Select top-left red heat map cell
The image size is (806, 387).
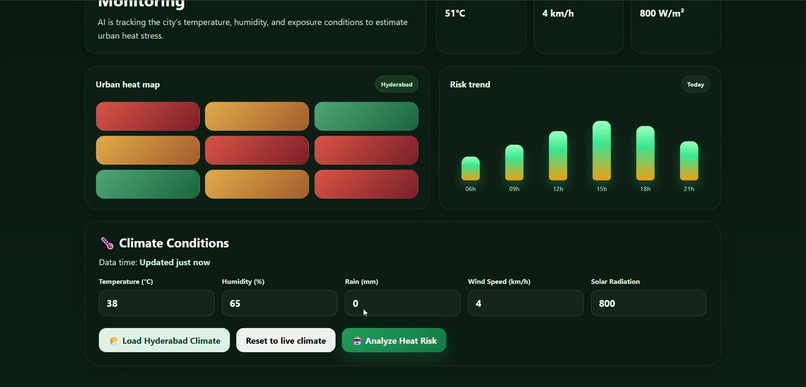pos(148,116)
